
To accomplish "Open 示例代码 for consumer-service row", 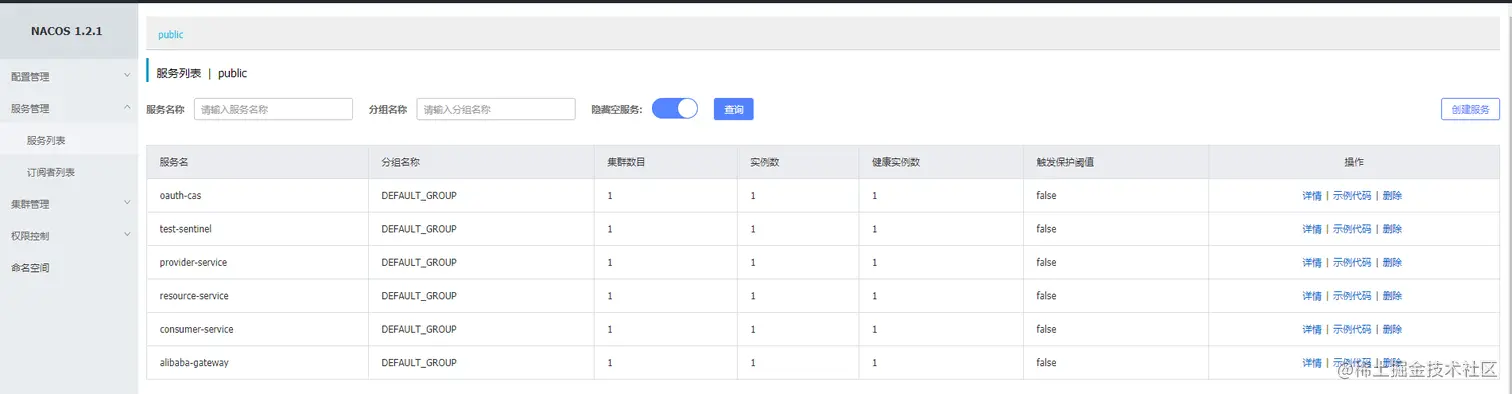I will (1352, 329).
